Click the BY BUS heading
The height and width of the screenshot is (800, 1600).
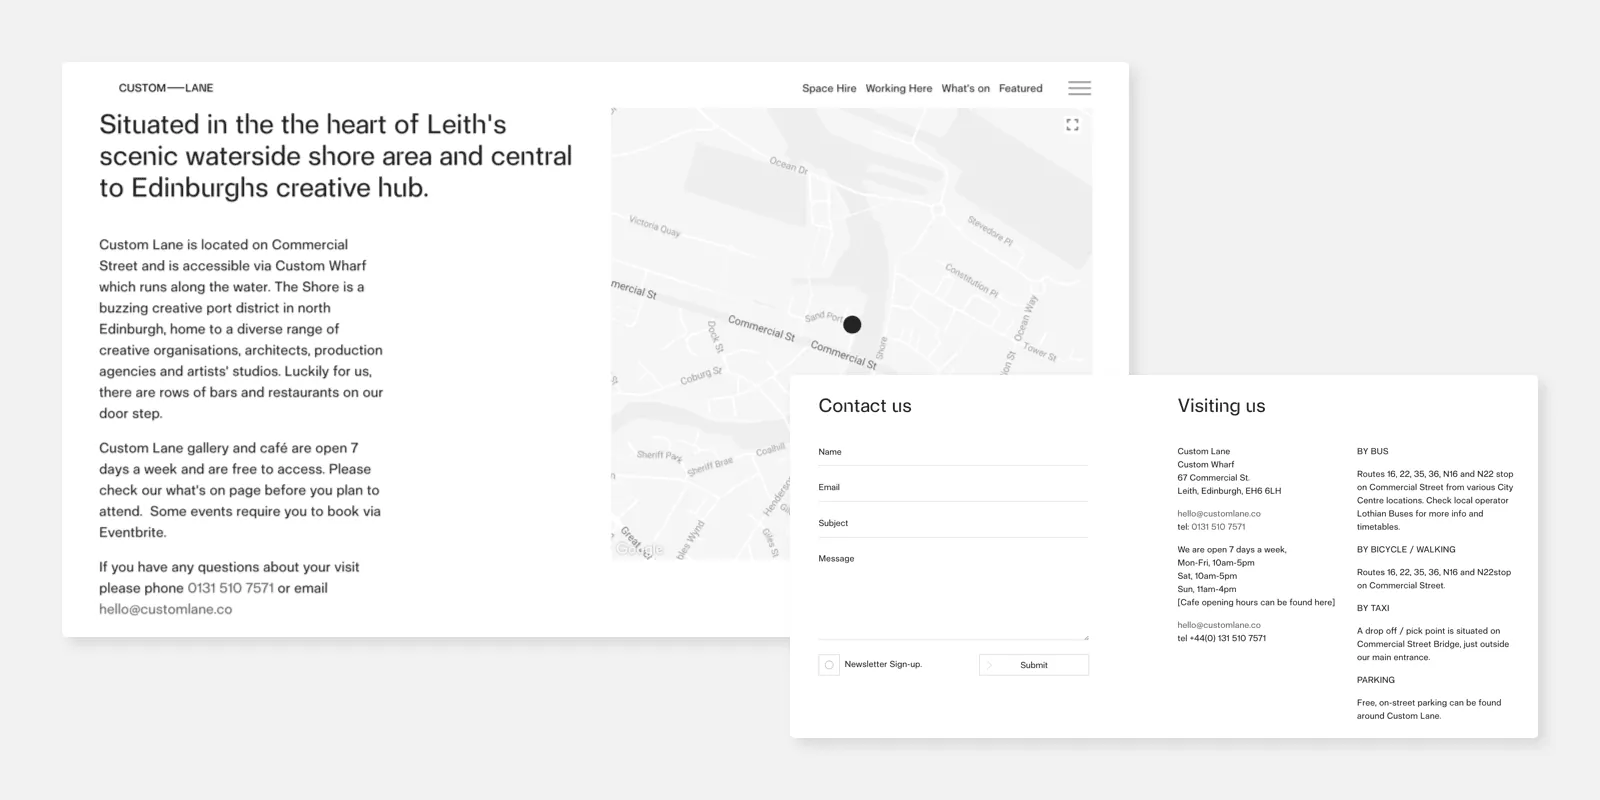coord(1372,452)
